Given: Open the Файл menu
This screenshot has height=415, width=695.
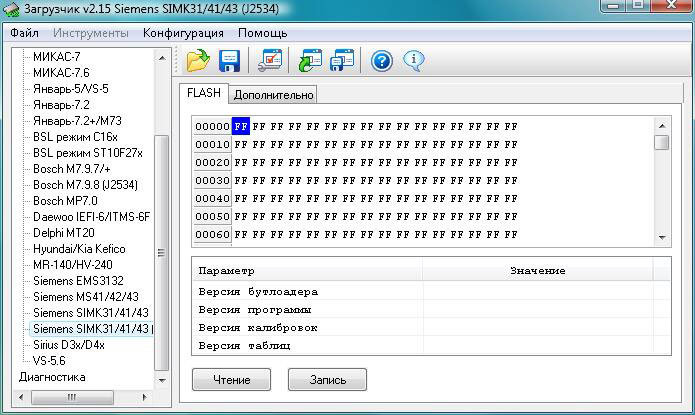Looking at the screenshot, I should [24, 33].
